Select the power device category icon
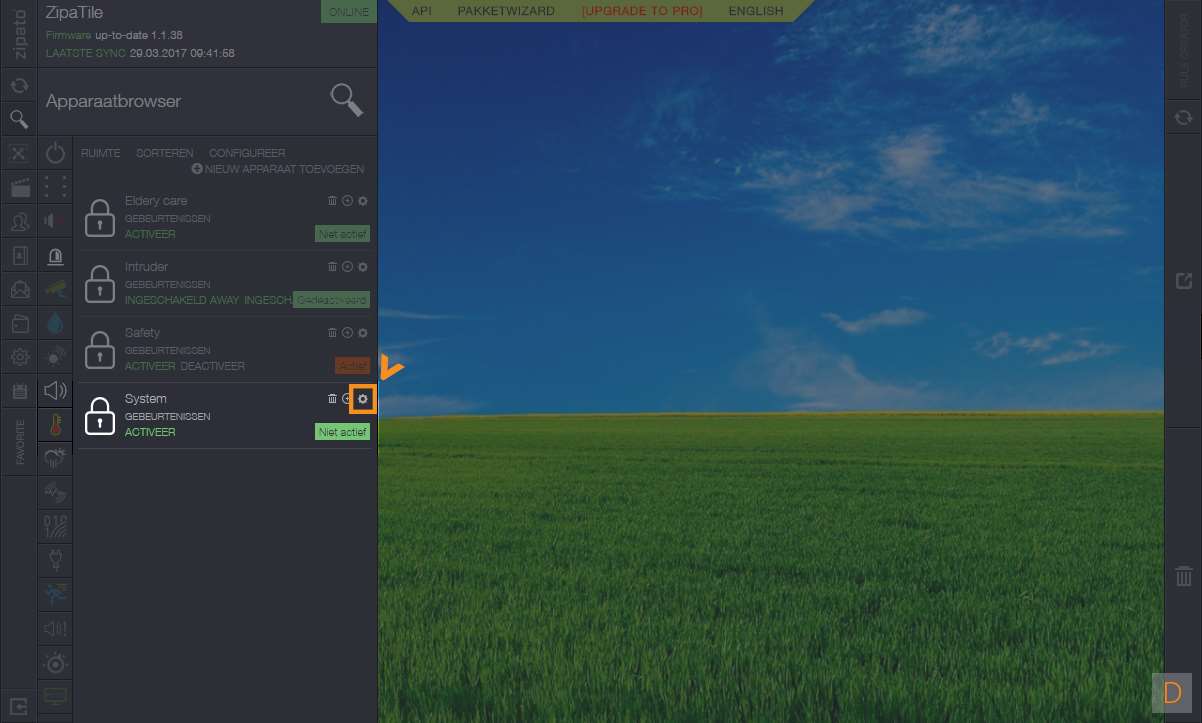Image resolution: width=1202 pixels, height=723 pixels. (56, 153)
